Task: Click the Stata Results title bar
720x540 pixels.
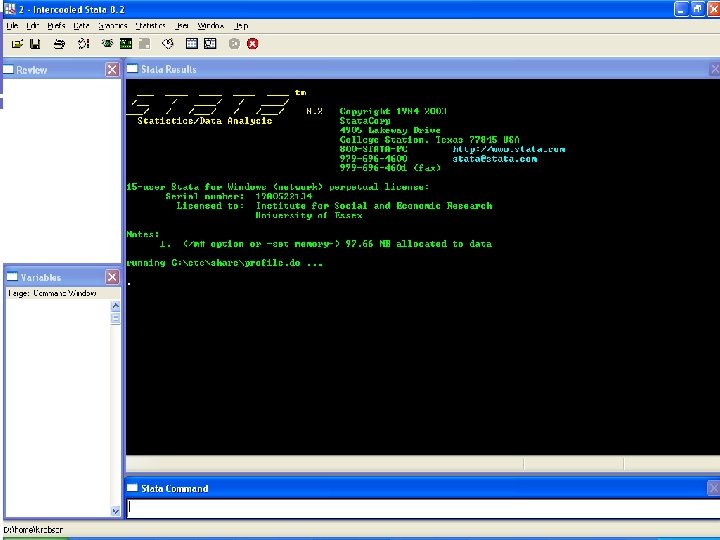Action: (423, 69)
